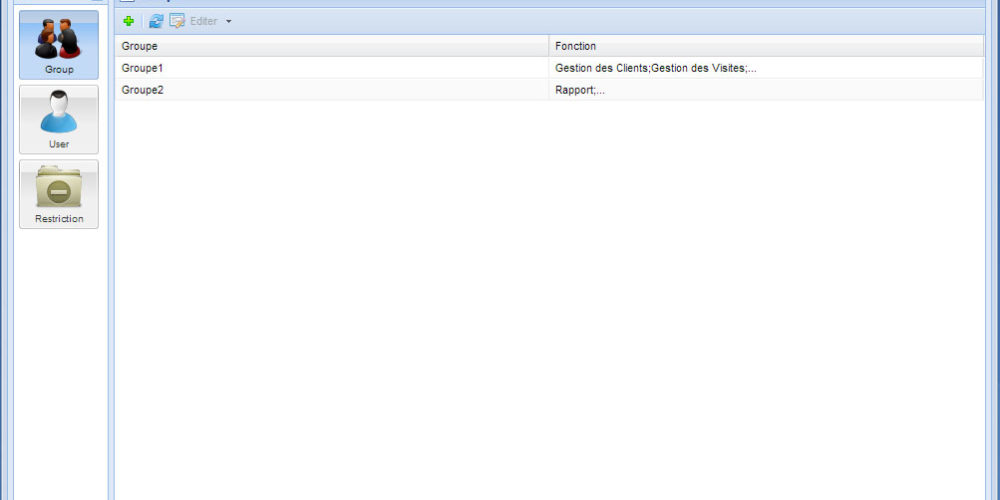Click blank header cell right of Fonction
Screen dimensions: 1000x500
click(991, 46)
